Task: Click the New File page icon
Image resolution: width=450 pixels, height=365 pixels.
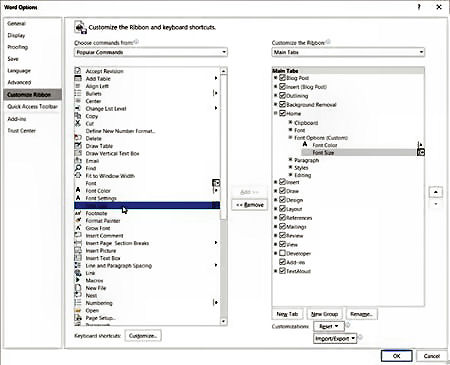Action: pyautogui.click(x=78, y=288)
